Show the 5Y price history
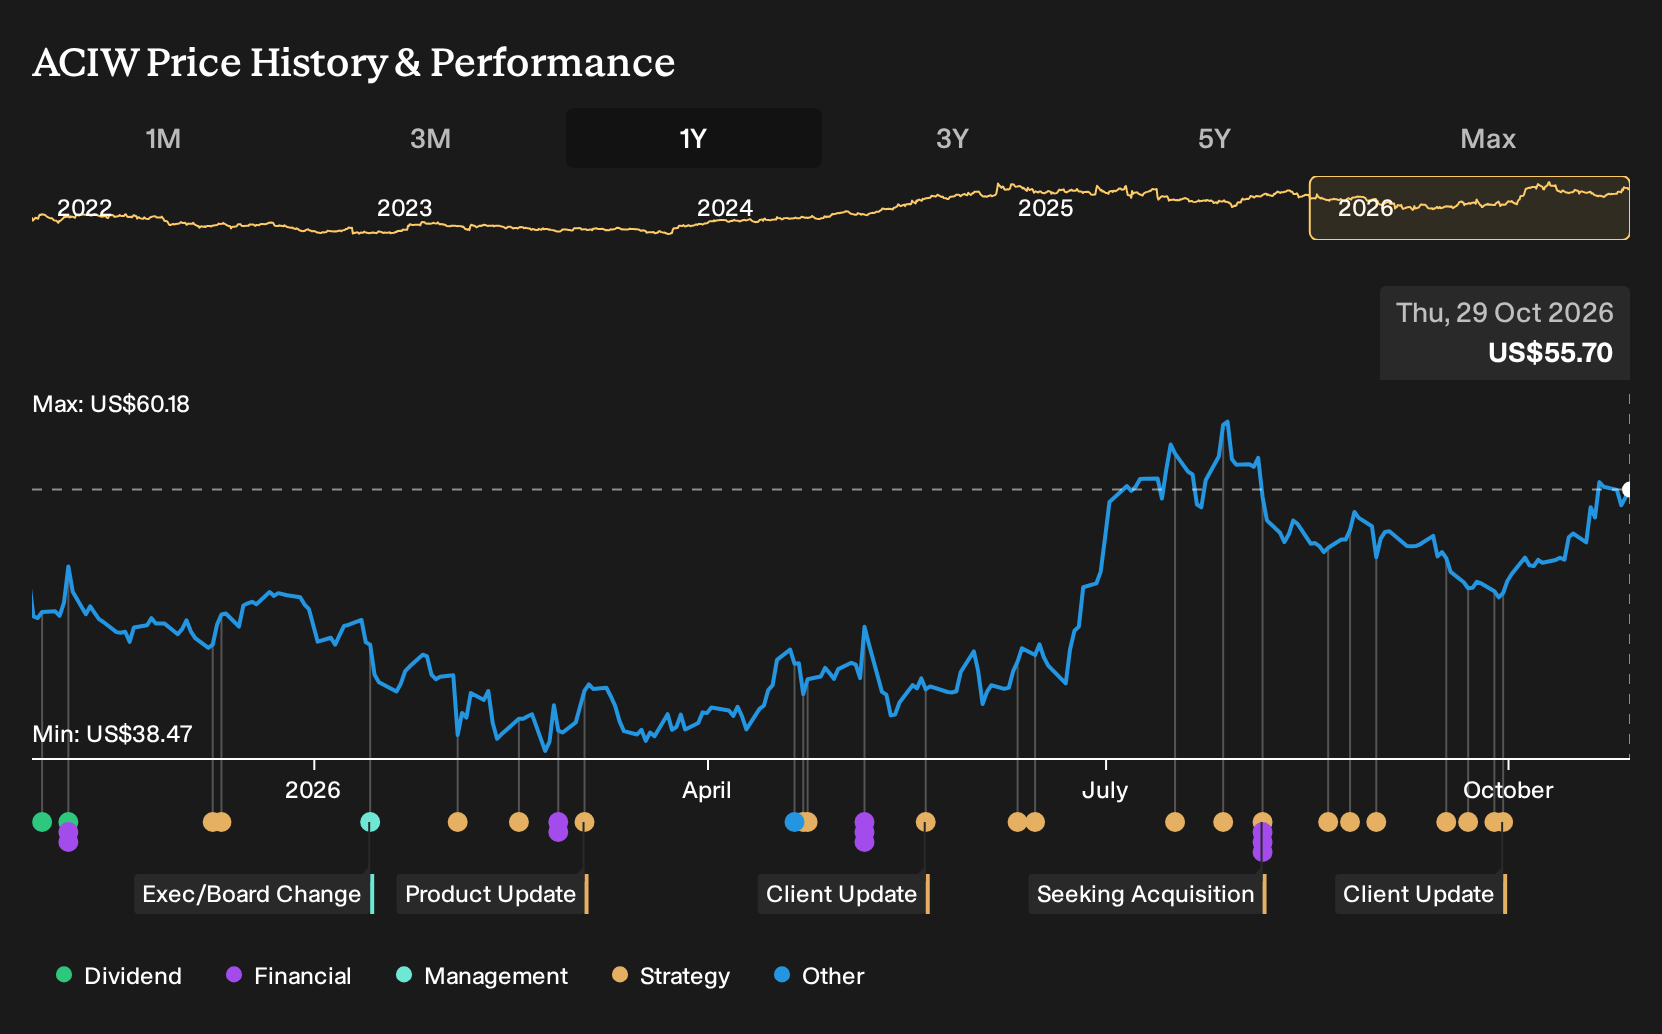This screenshot has width=1662, height=1034. 1214,138
